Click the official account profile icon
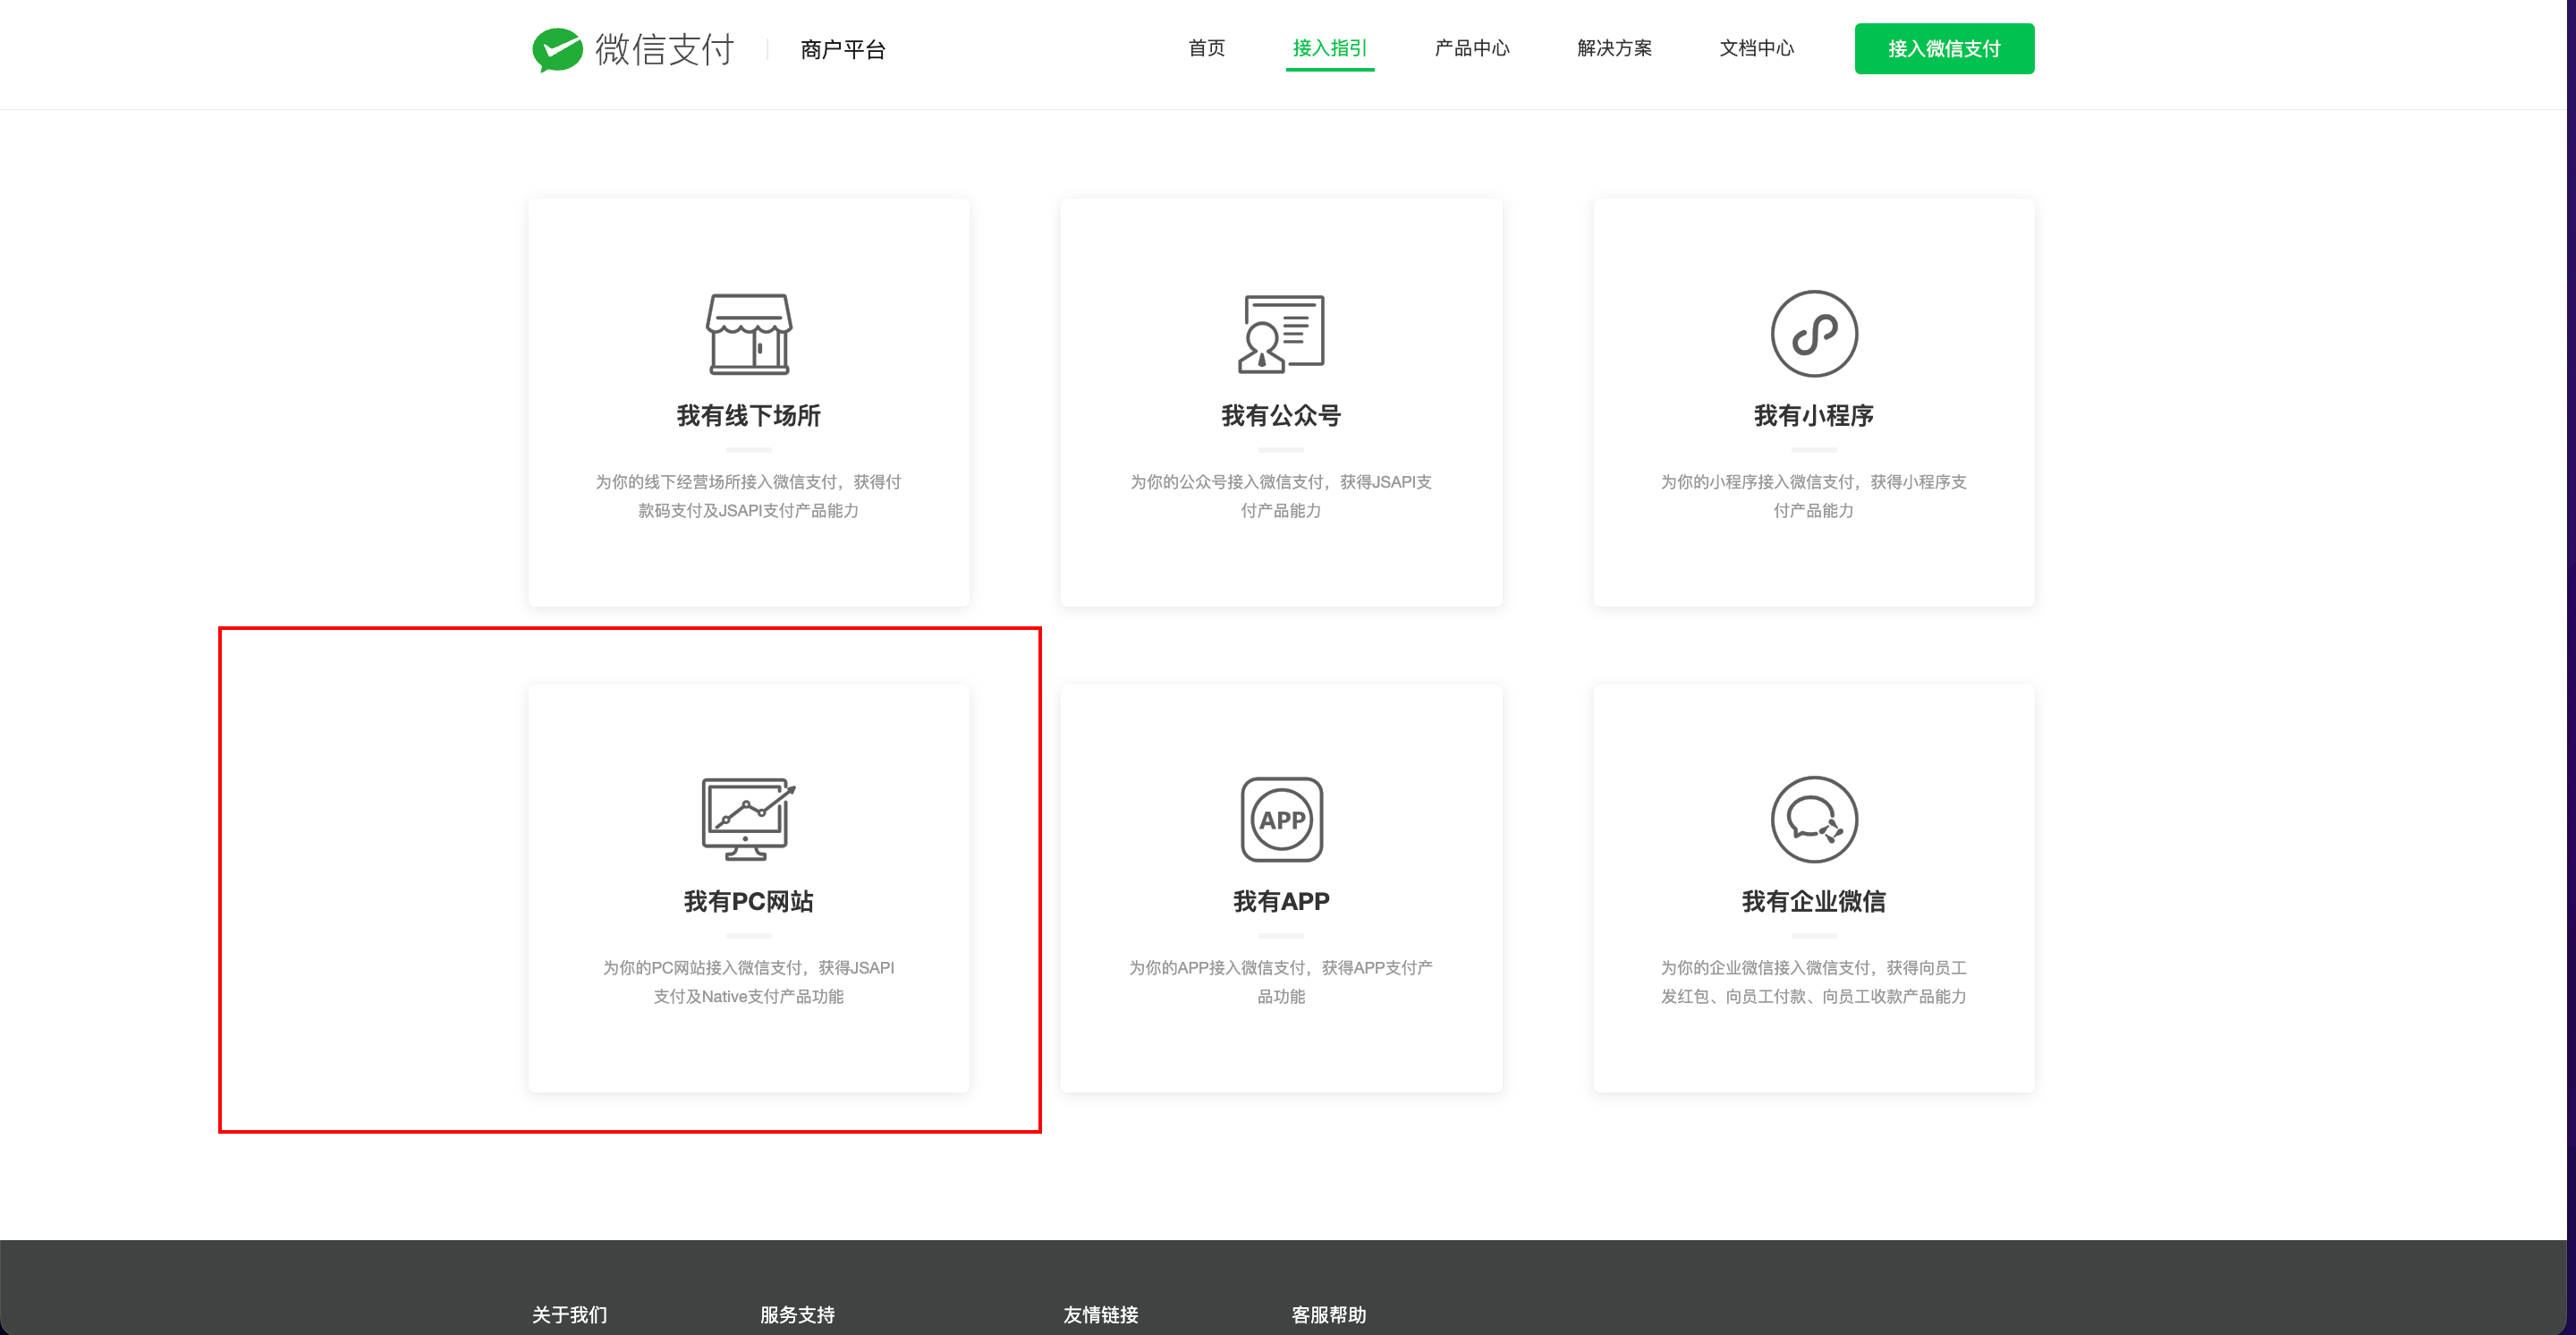 [x=1281, y=334]
